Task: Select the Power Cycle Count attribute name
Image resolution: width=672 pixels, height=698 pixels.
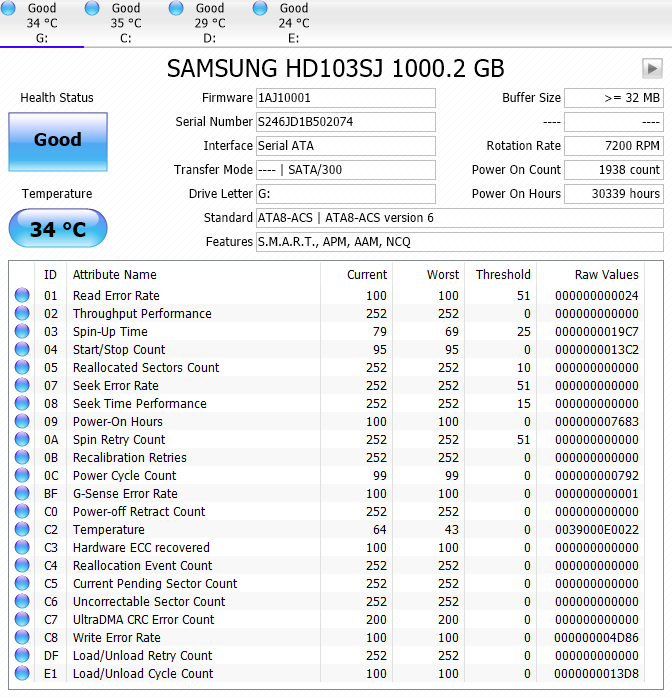Action: point(125,476)
